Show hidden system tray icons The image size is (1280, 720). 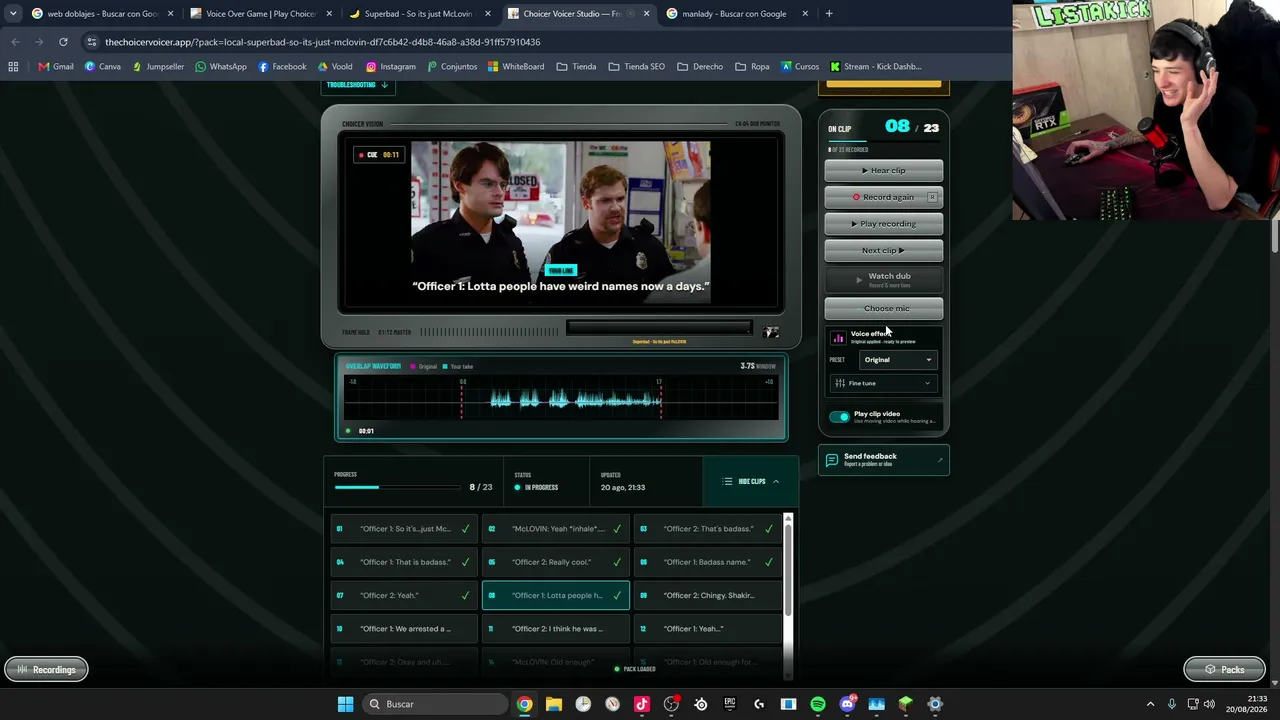coord(1150,704)
